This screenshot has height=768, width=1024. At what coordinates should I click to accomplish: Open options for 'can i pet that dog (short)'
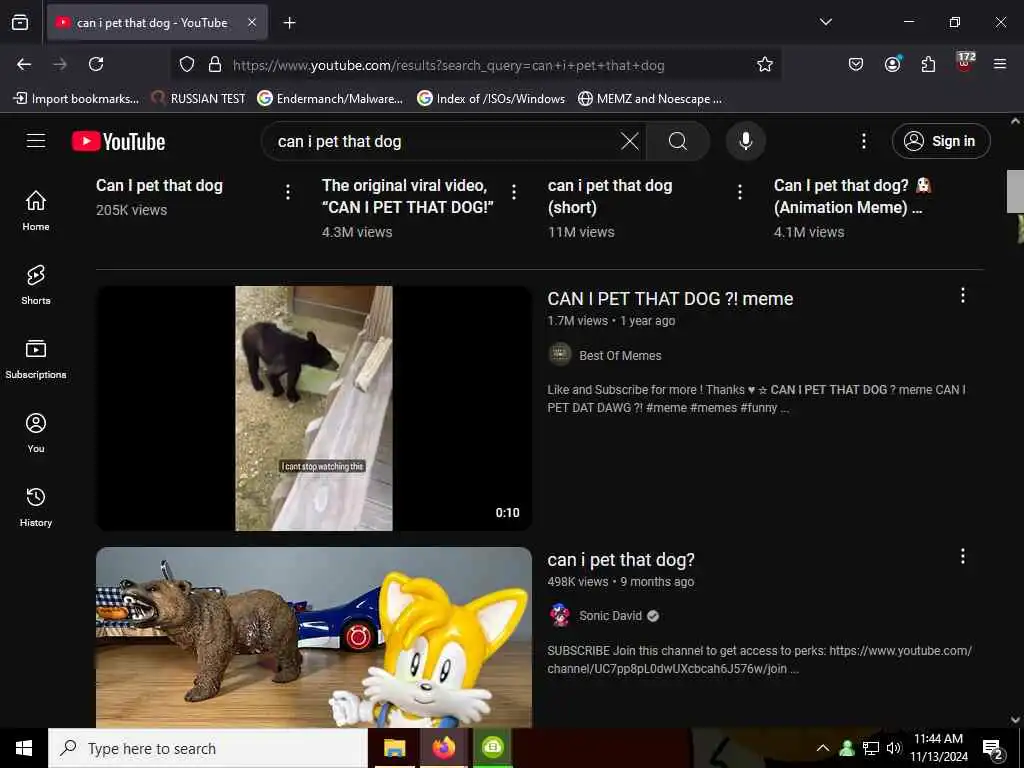tap(740, 192)
